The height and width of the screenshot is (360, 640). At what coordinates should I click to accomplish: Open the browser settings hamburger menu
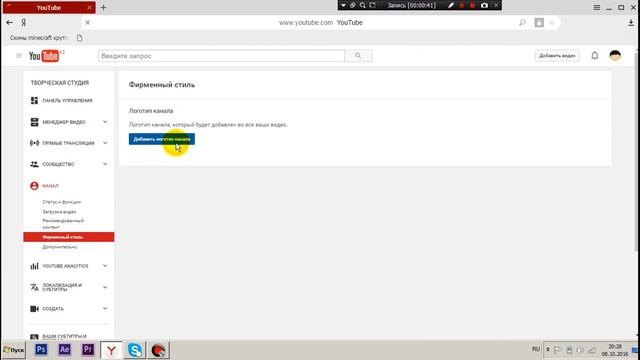click(x=596, y=7)
